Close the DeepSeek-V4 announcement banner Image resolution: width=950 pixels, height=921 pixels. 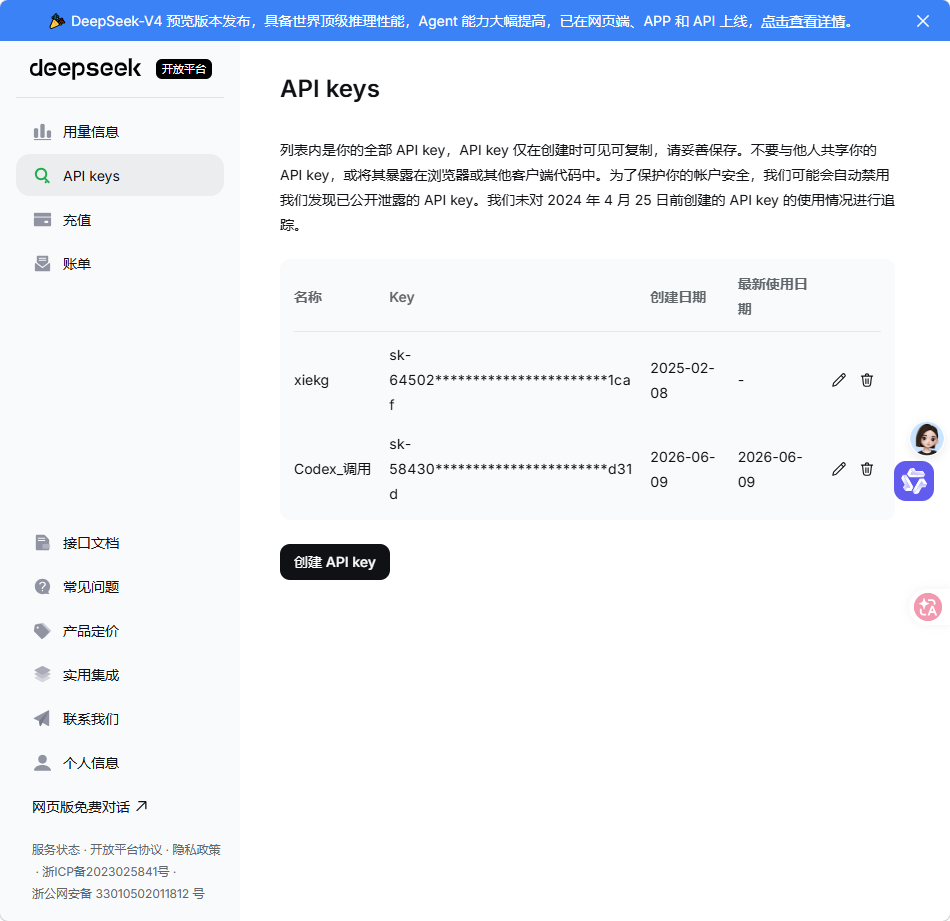pyautogui.click(x=923, y=21)
